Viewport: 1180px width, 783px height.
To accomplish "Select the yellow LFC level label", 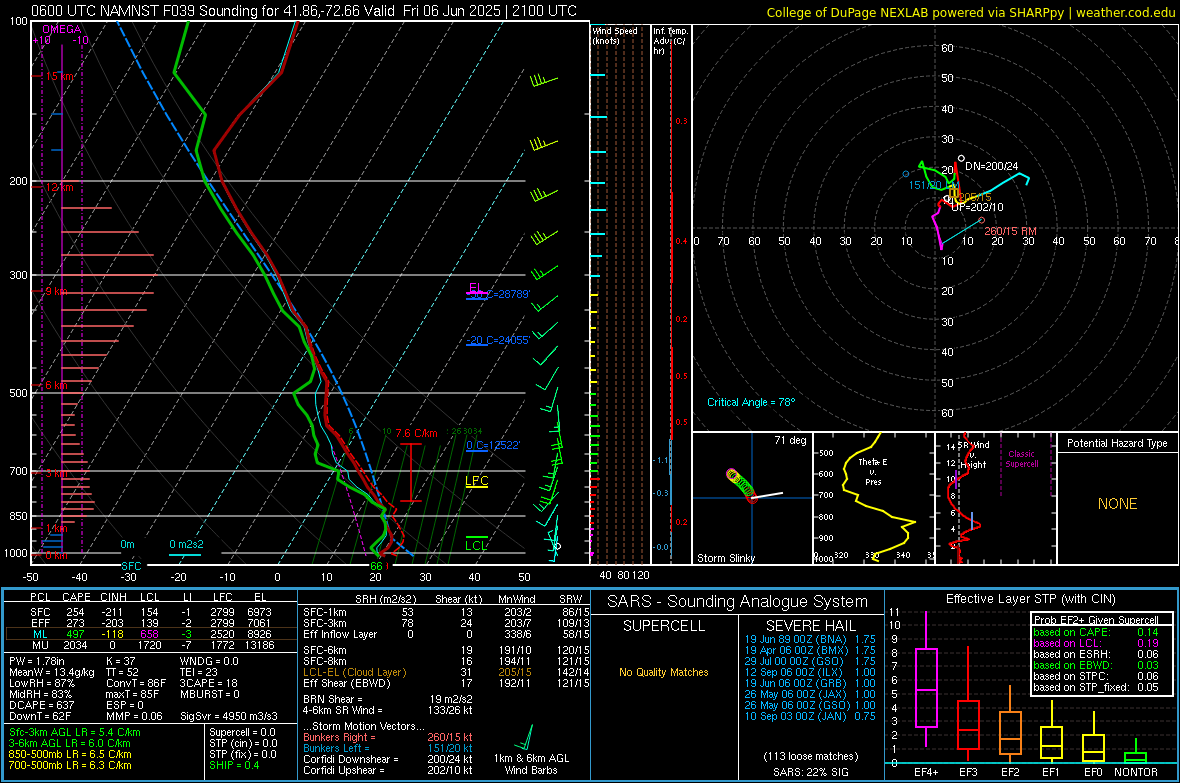I will [476, 481].
